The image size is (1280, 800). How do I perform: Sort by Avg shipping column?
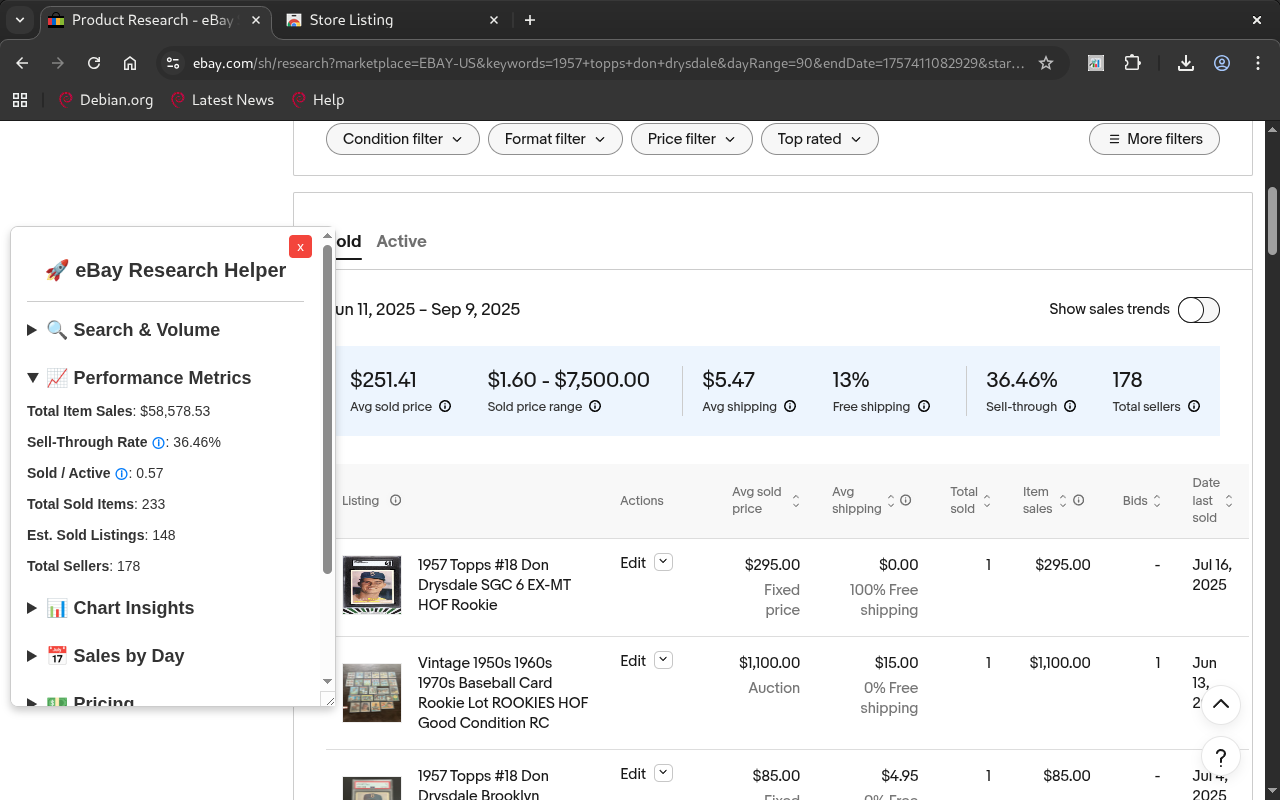[890, 501]
